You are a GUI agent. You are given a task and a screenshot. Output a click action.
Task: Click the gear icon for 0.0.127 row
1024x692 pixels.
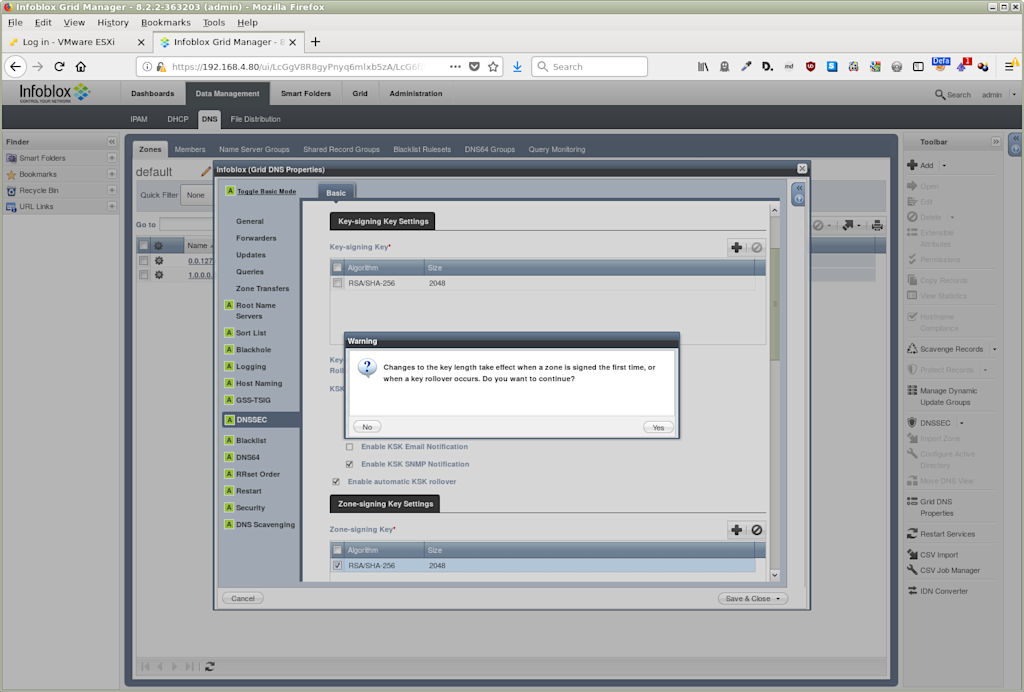point(159,260)
